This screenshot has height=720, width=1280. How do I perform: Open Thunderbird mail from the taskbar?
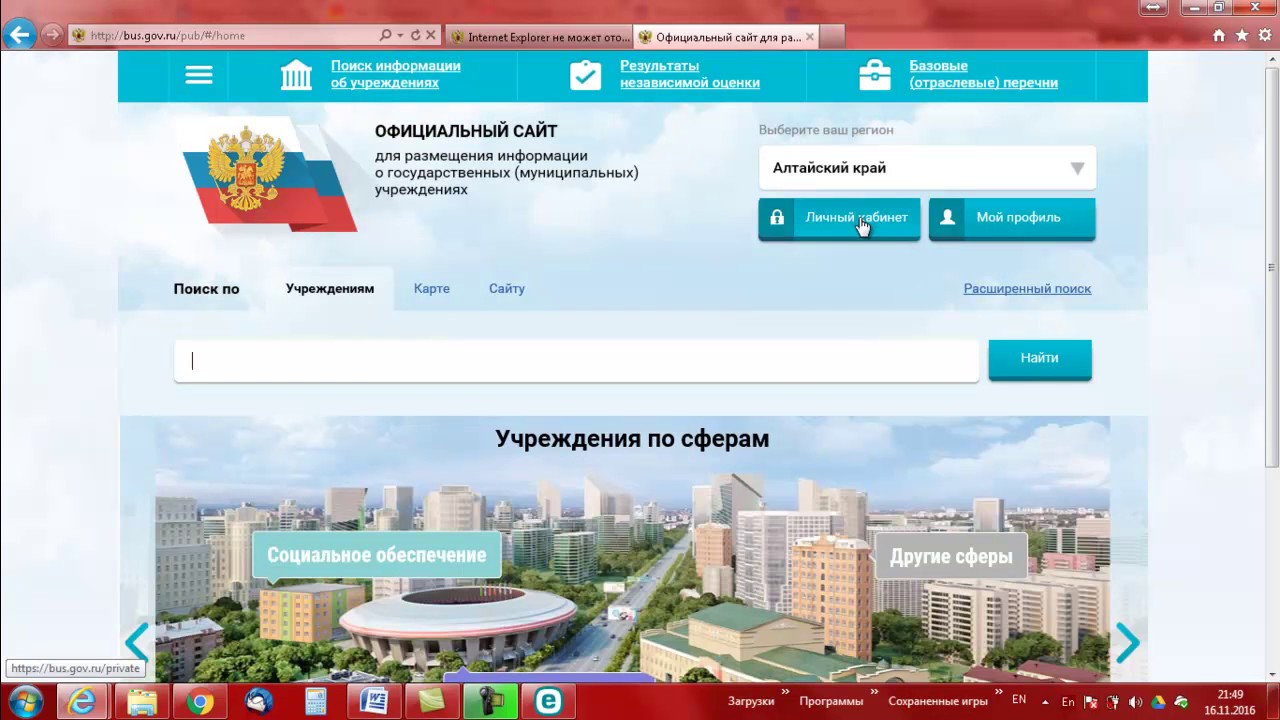pos(258,702)
